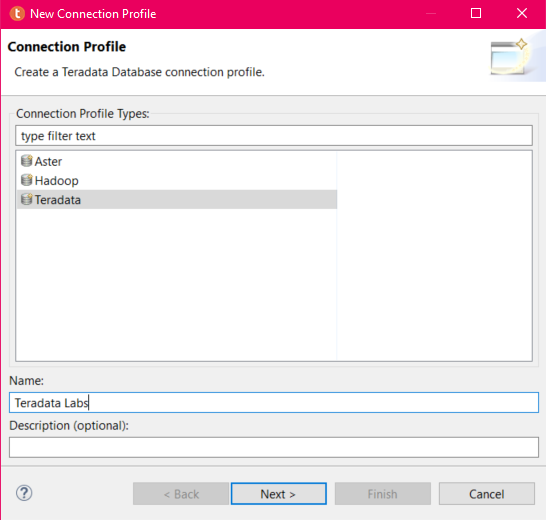Maximize the New Connection Profile window
The image size is (546, 520).
[476, 14]
